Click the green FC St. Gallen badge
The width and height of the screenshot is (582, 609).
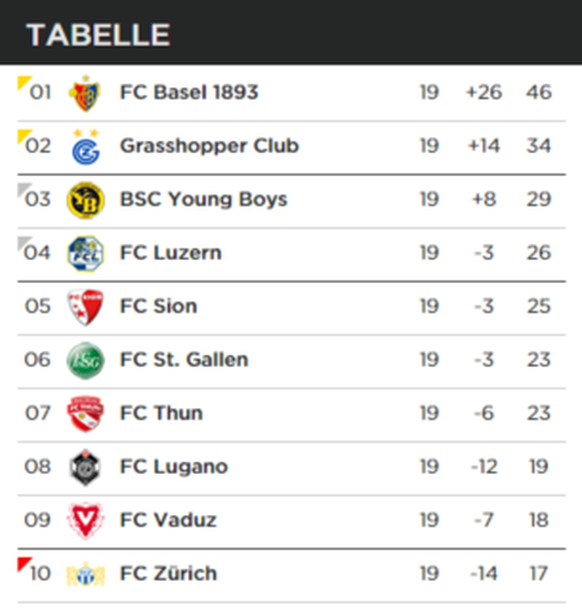click(85, 360)
